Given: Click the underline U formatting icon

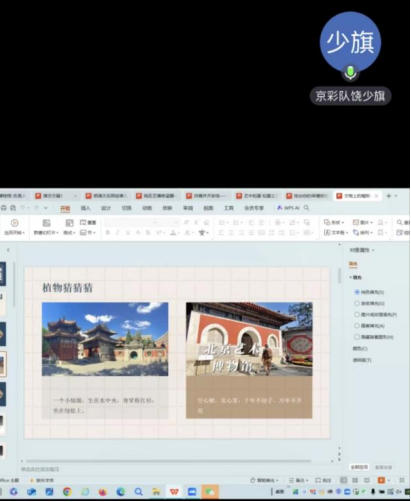Looking at the screenshot, I should (128, 233).
